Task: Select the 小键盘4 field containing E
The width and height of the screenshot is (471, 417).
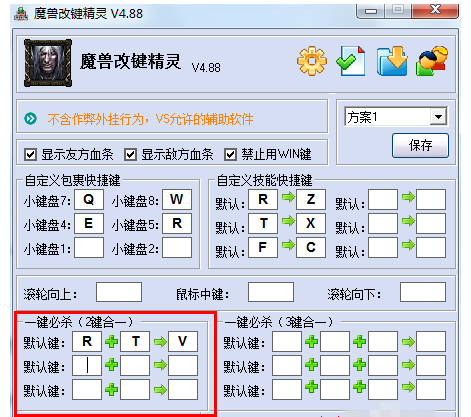Action: pyautogui.click(x=89, y=223)
